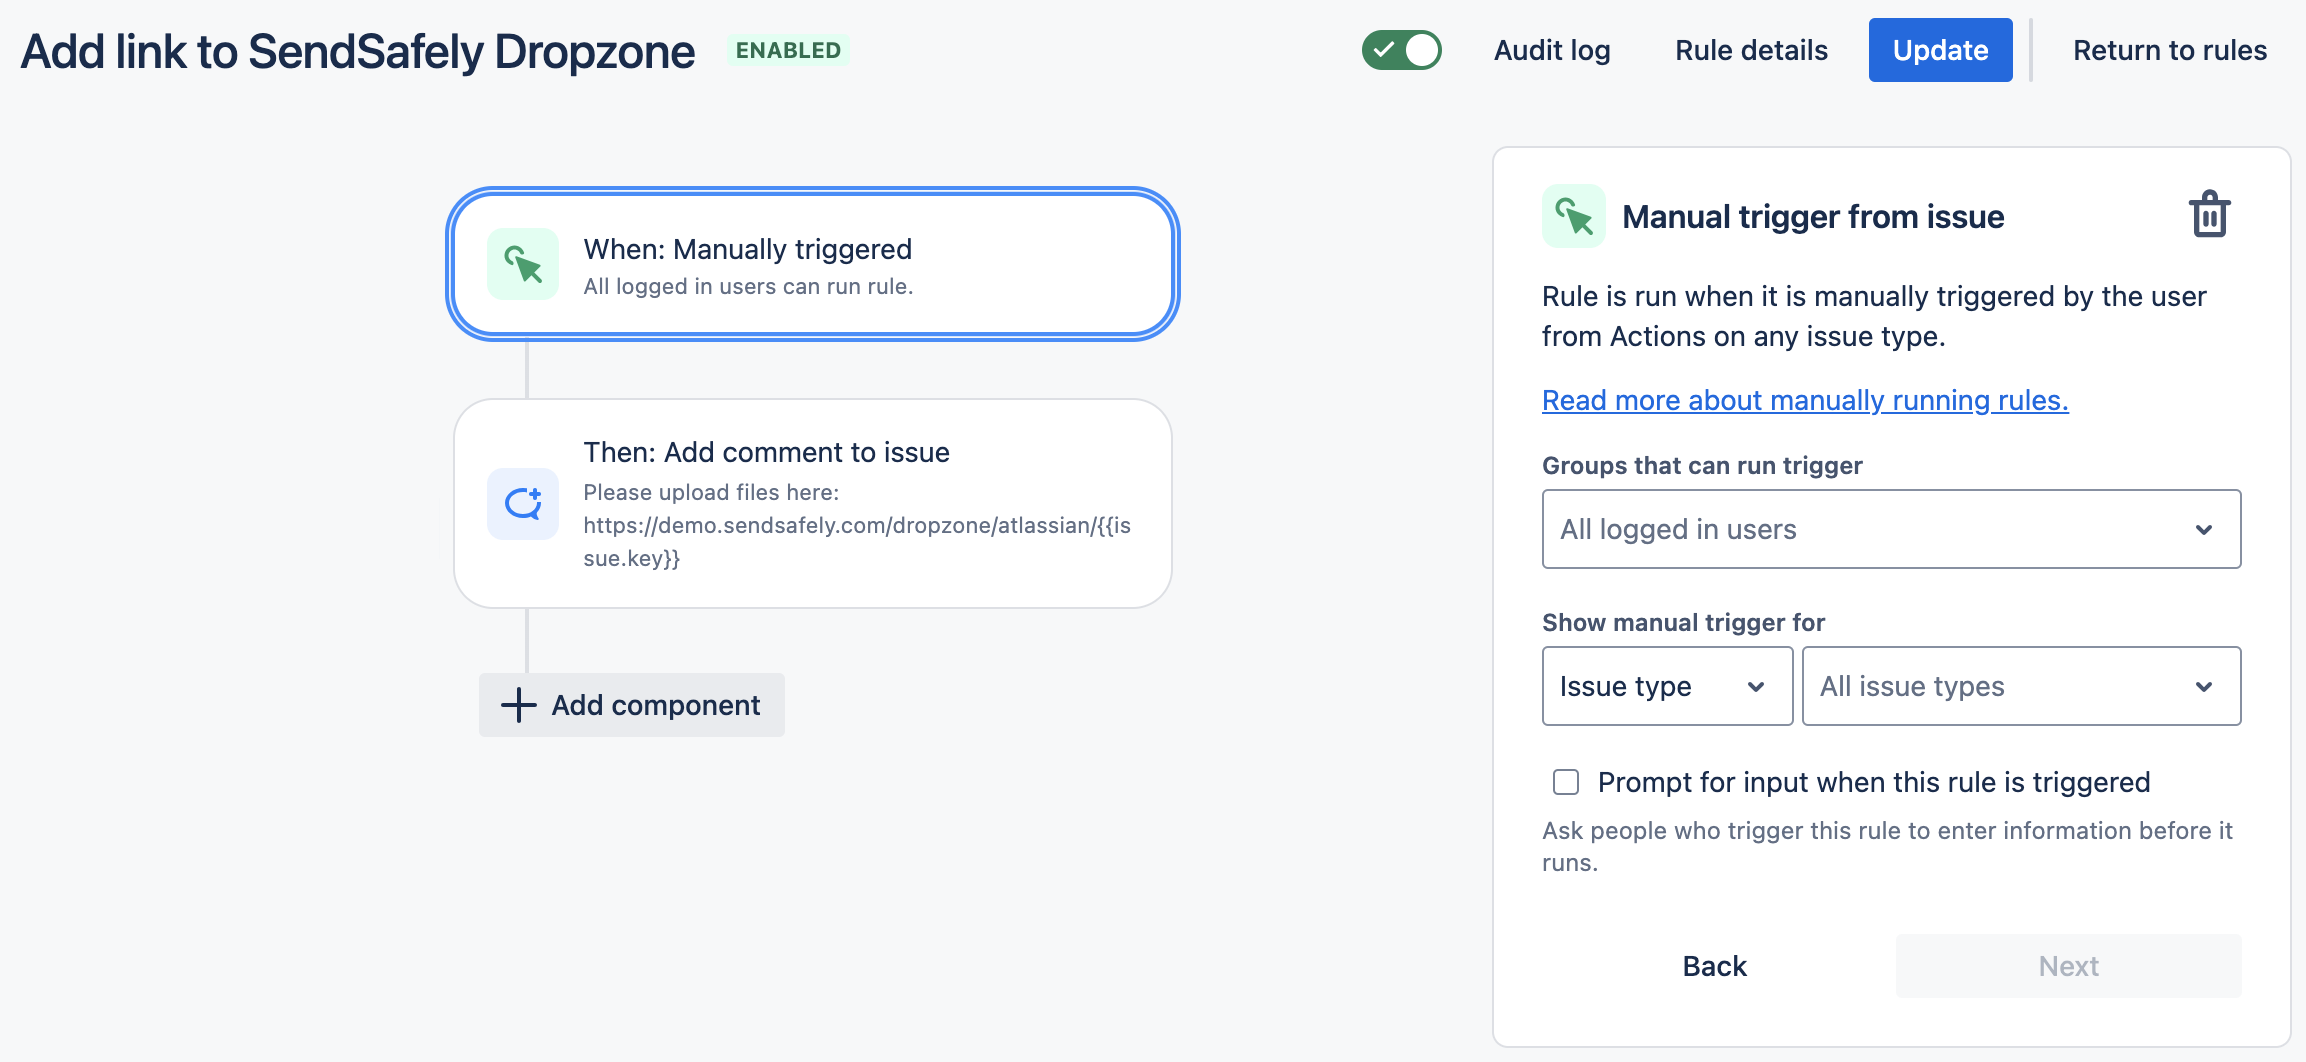Click the Manual trigger panel header icon
Viewport: 2306px width, 1062px height.
coord(1574,216)
